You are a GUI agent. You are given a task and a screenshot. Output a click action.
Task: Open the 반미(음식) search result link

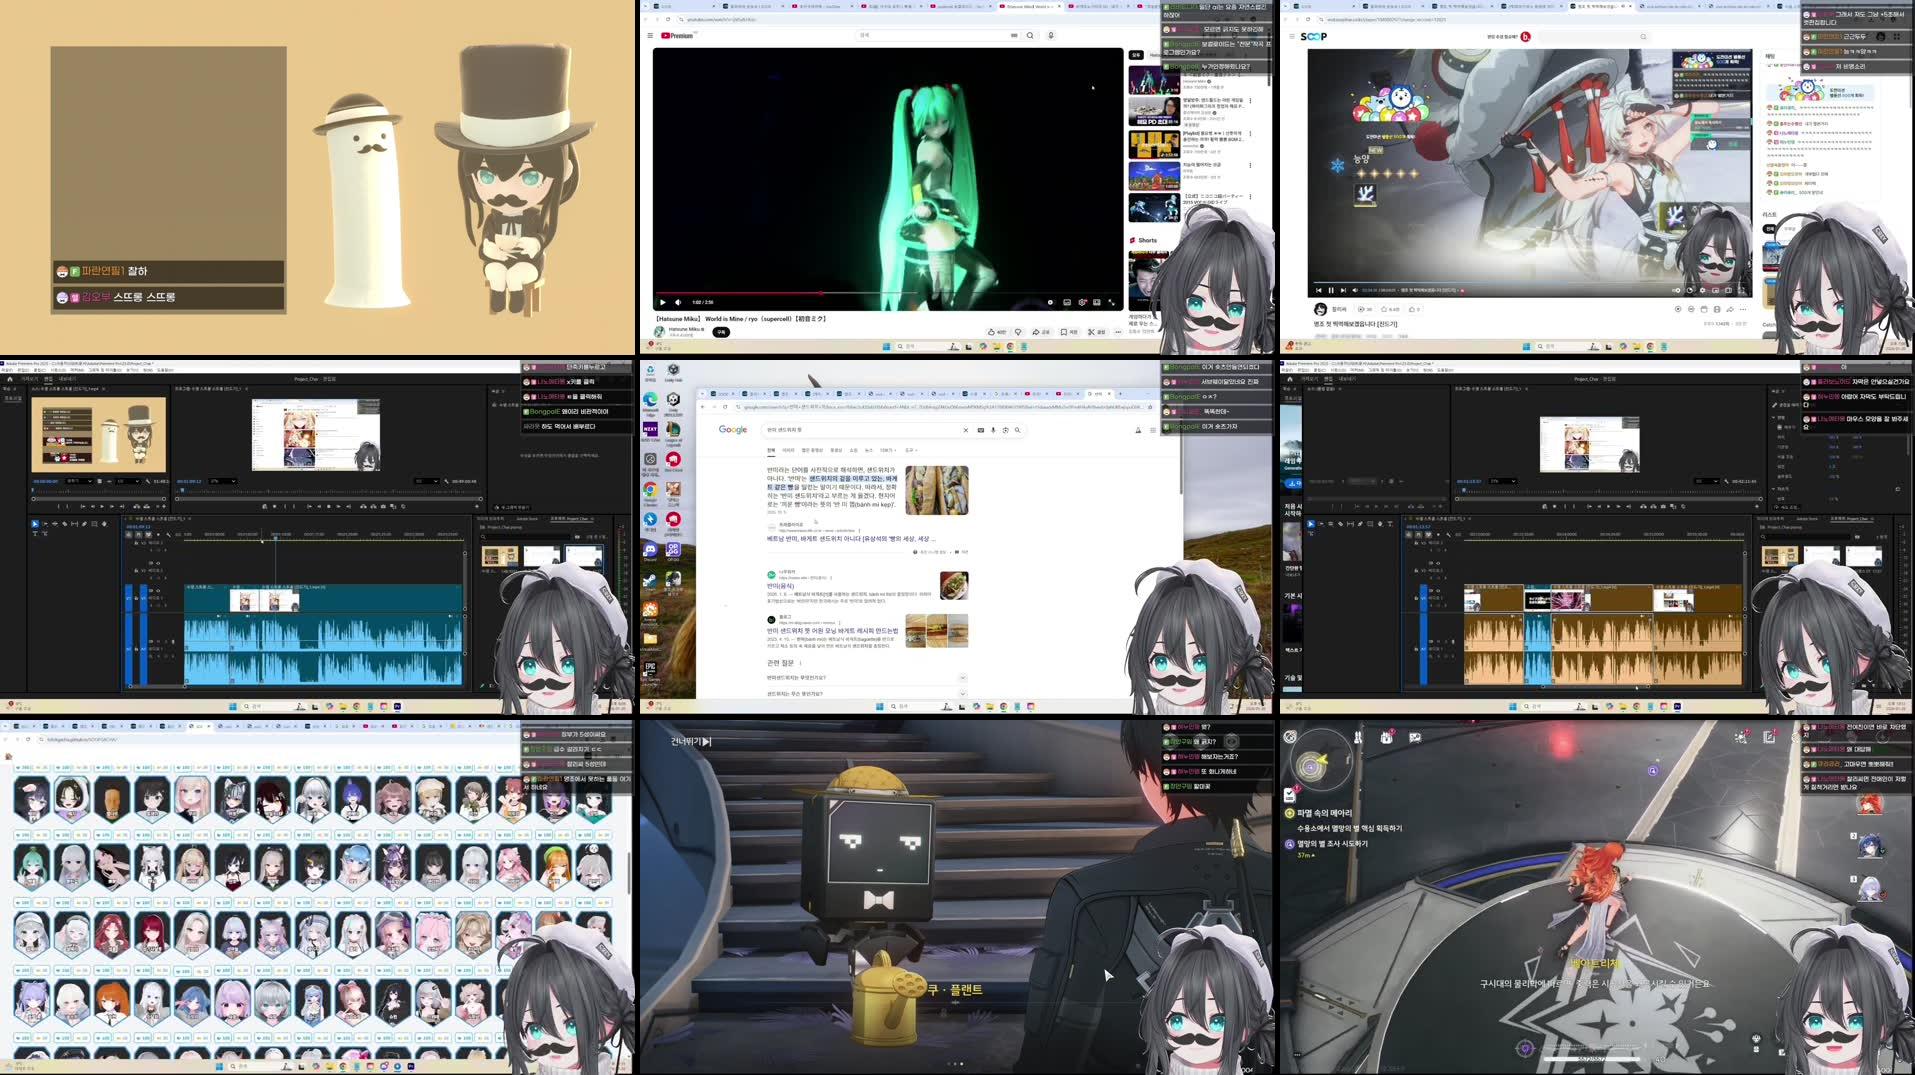[x=780, y=586]
